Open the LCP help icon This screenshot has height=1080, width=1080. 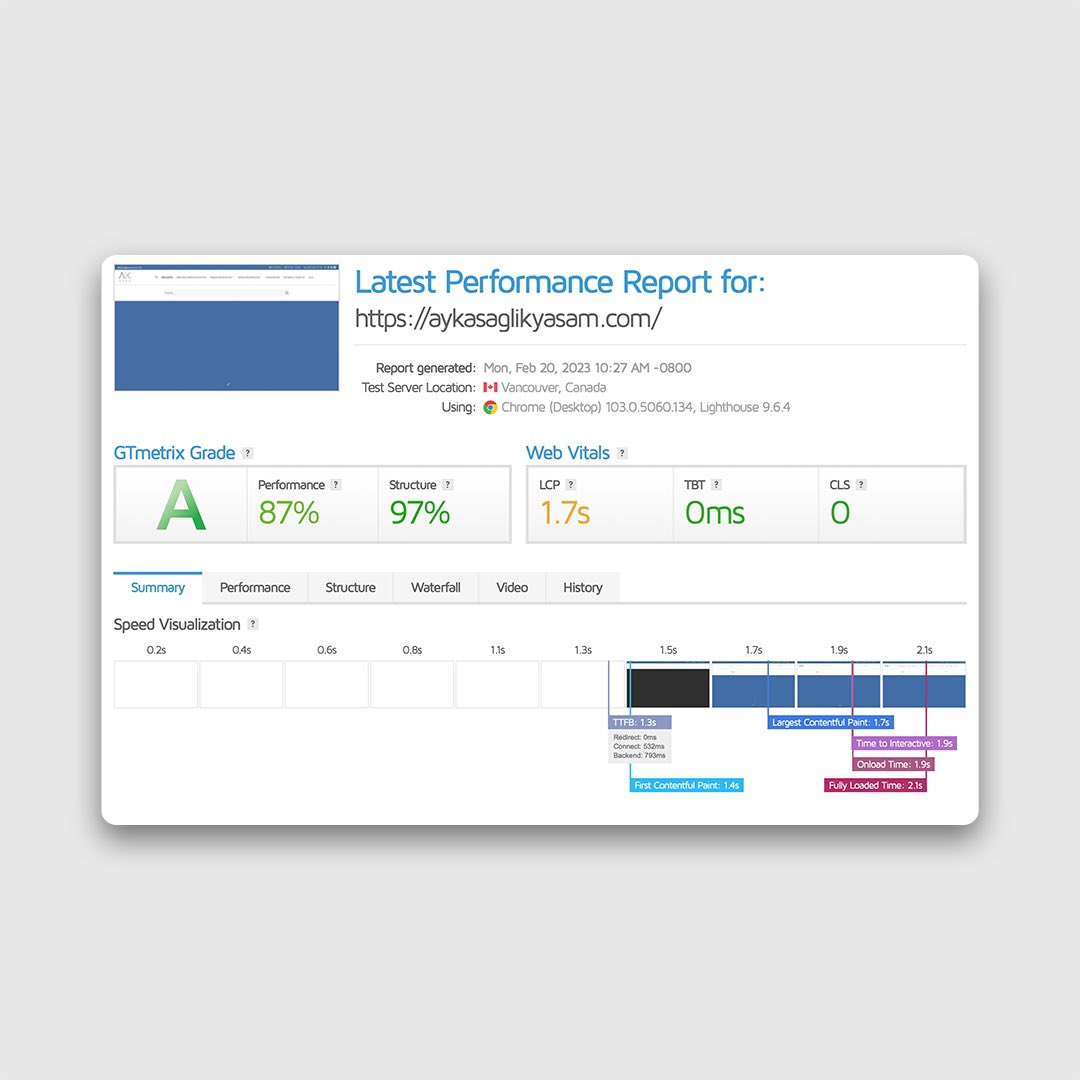[572, 484]
